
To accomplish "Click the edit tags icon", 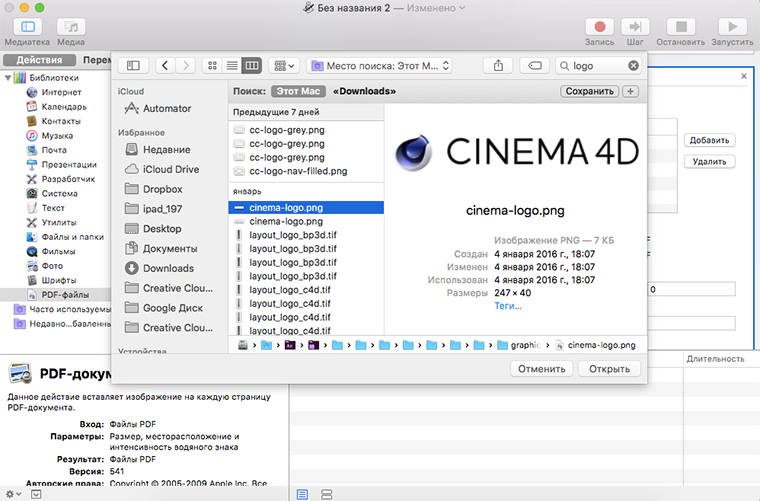I will (x=535, y=65).
